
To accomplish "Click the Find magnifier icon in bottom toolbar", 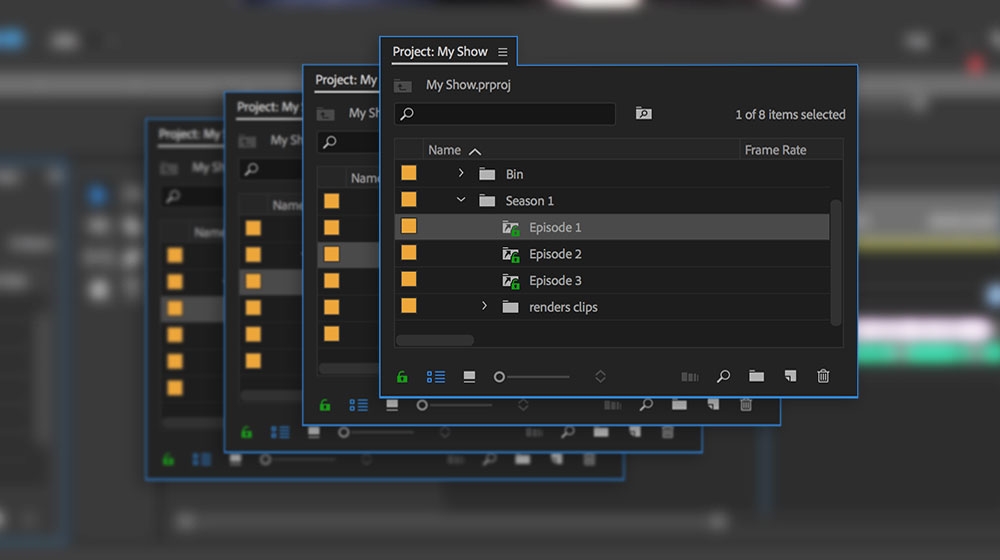I will click(723, 376).
